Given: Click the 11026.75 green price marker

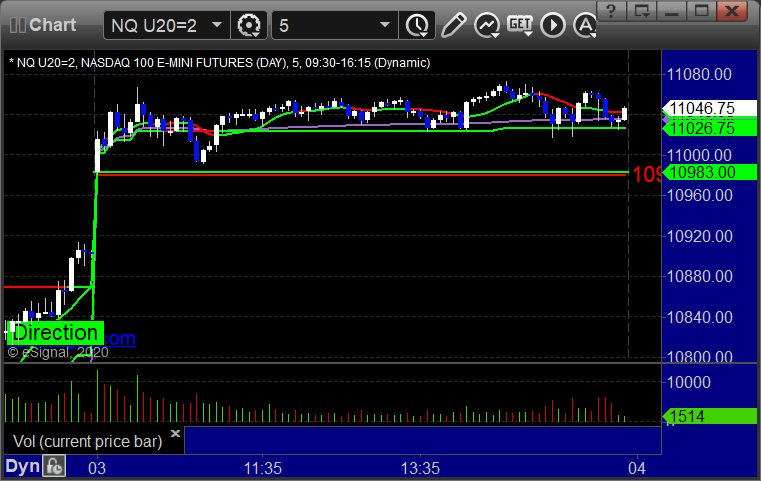Looking at the screenshot, I should coord(709,128).
